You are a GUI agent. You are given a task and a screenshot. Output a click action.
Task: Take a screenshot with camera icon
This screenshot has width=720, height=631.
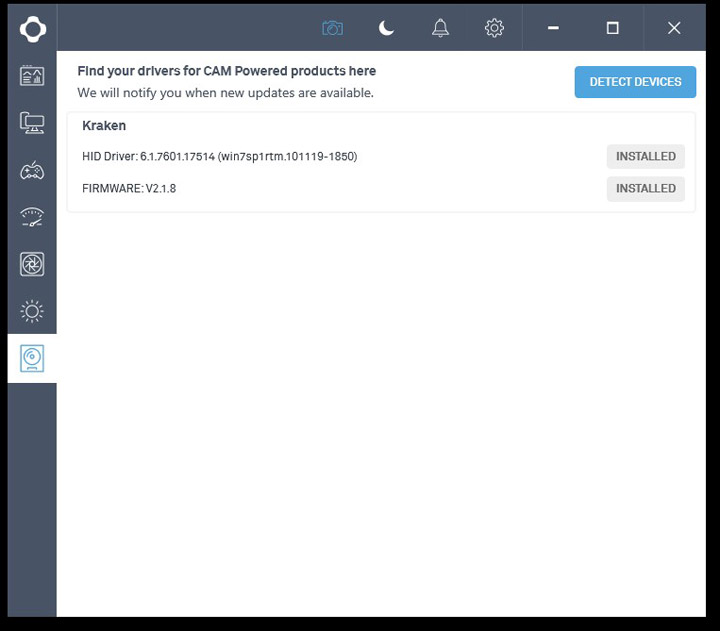pos(332,28)
